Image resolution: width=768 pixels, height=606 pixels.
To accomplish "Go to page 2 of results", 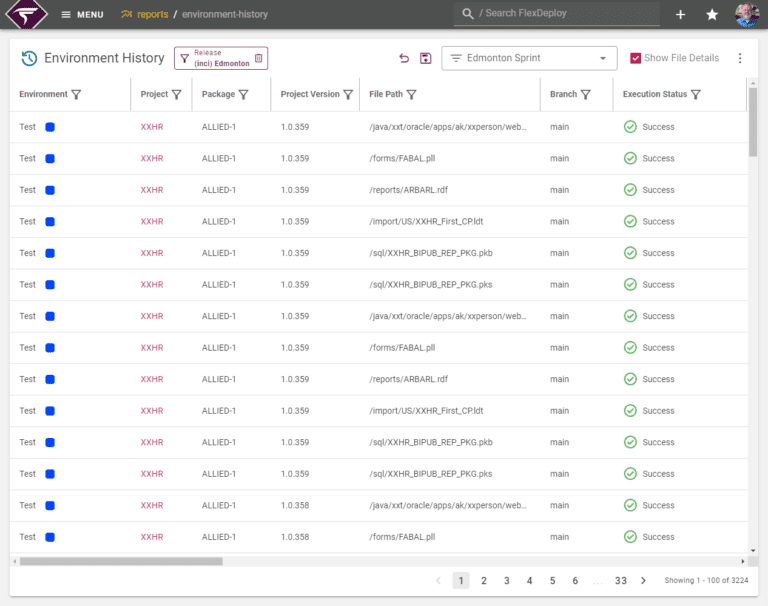I will click(x=483, y=581).
